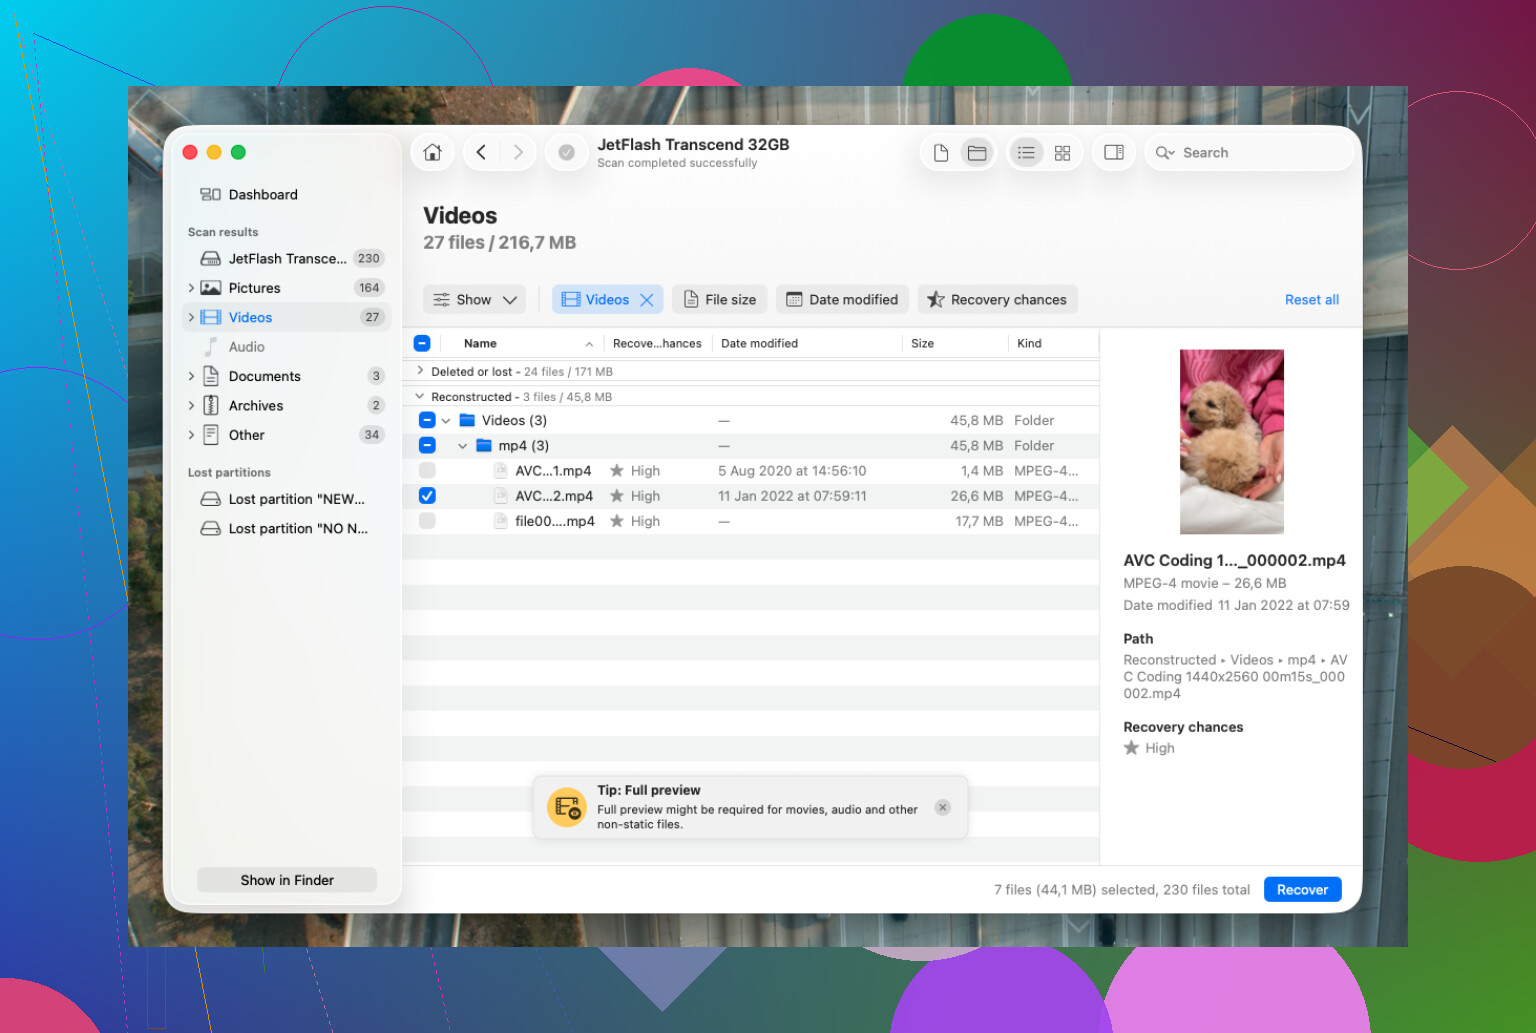Image resolution: width=1536 pixels, height=1033 pixels.
Task: Navigate back with the left arrow
Action: coord(481,152)
